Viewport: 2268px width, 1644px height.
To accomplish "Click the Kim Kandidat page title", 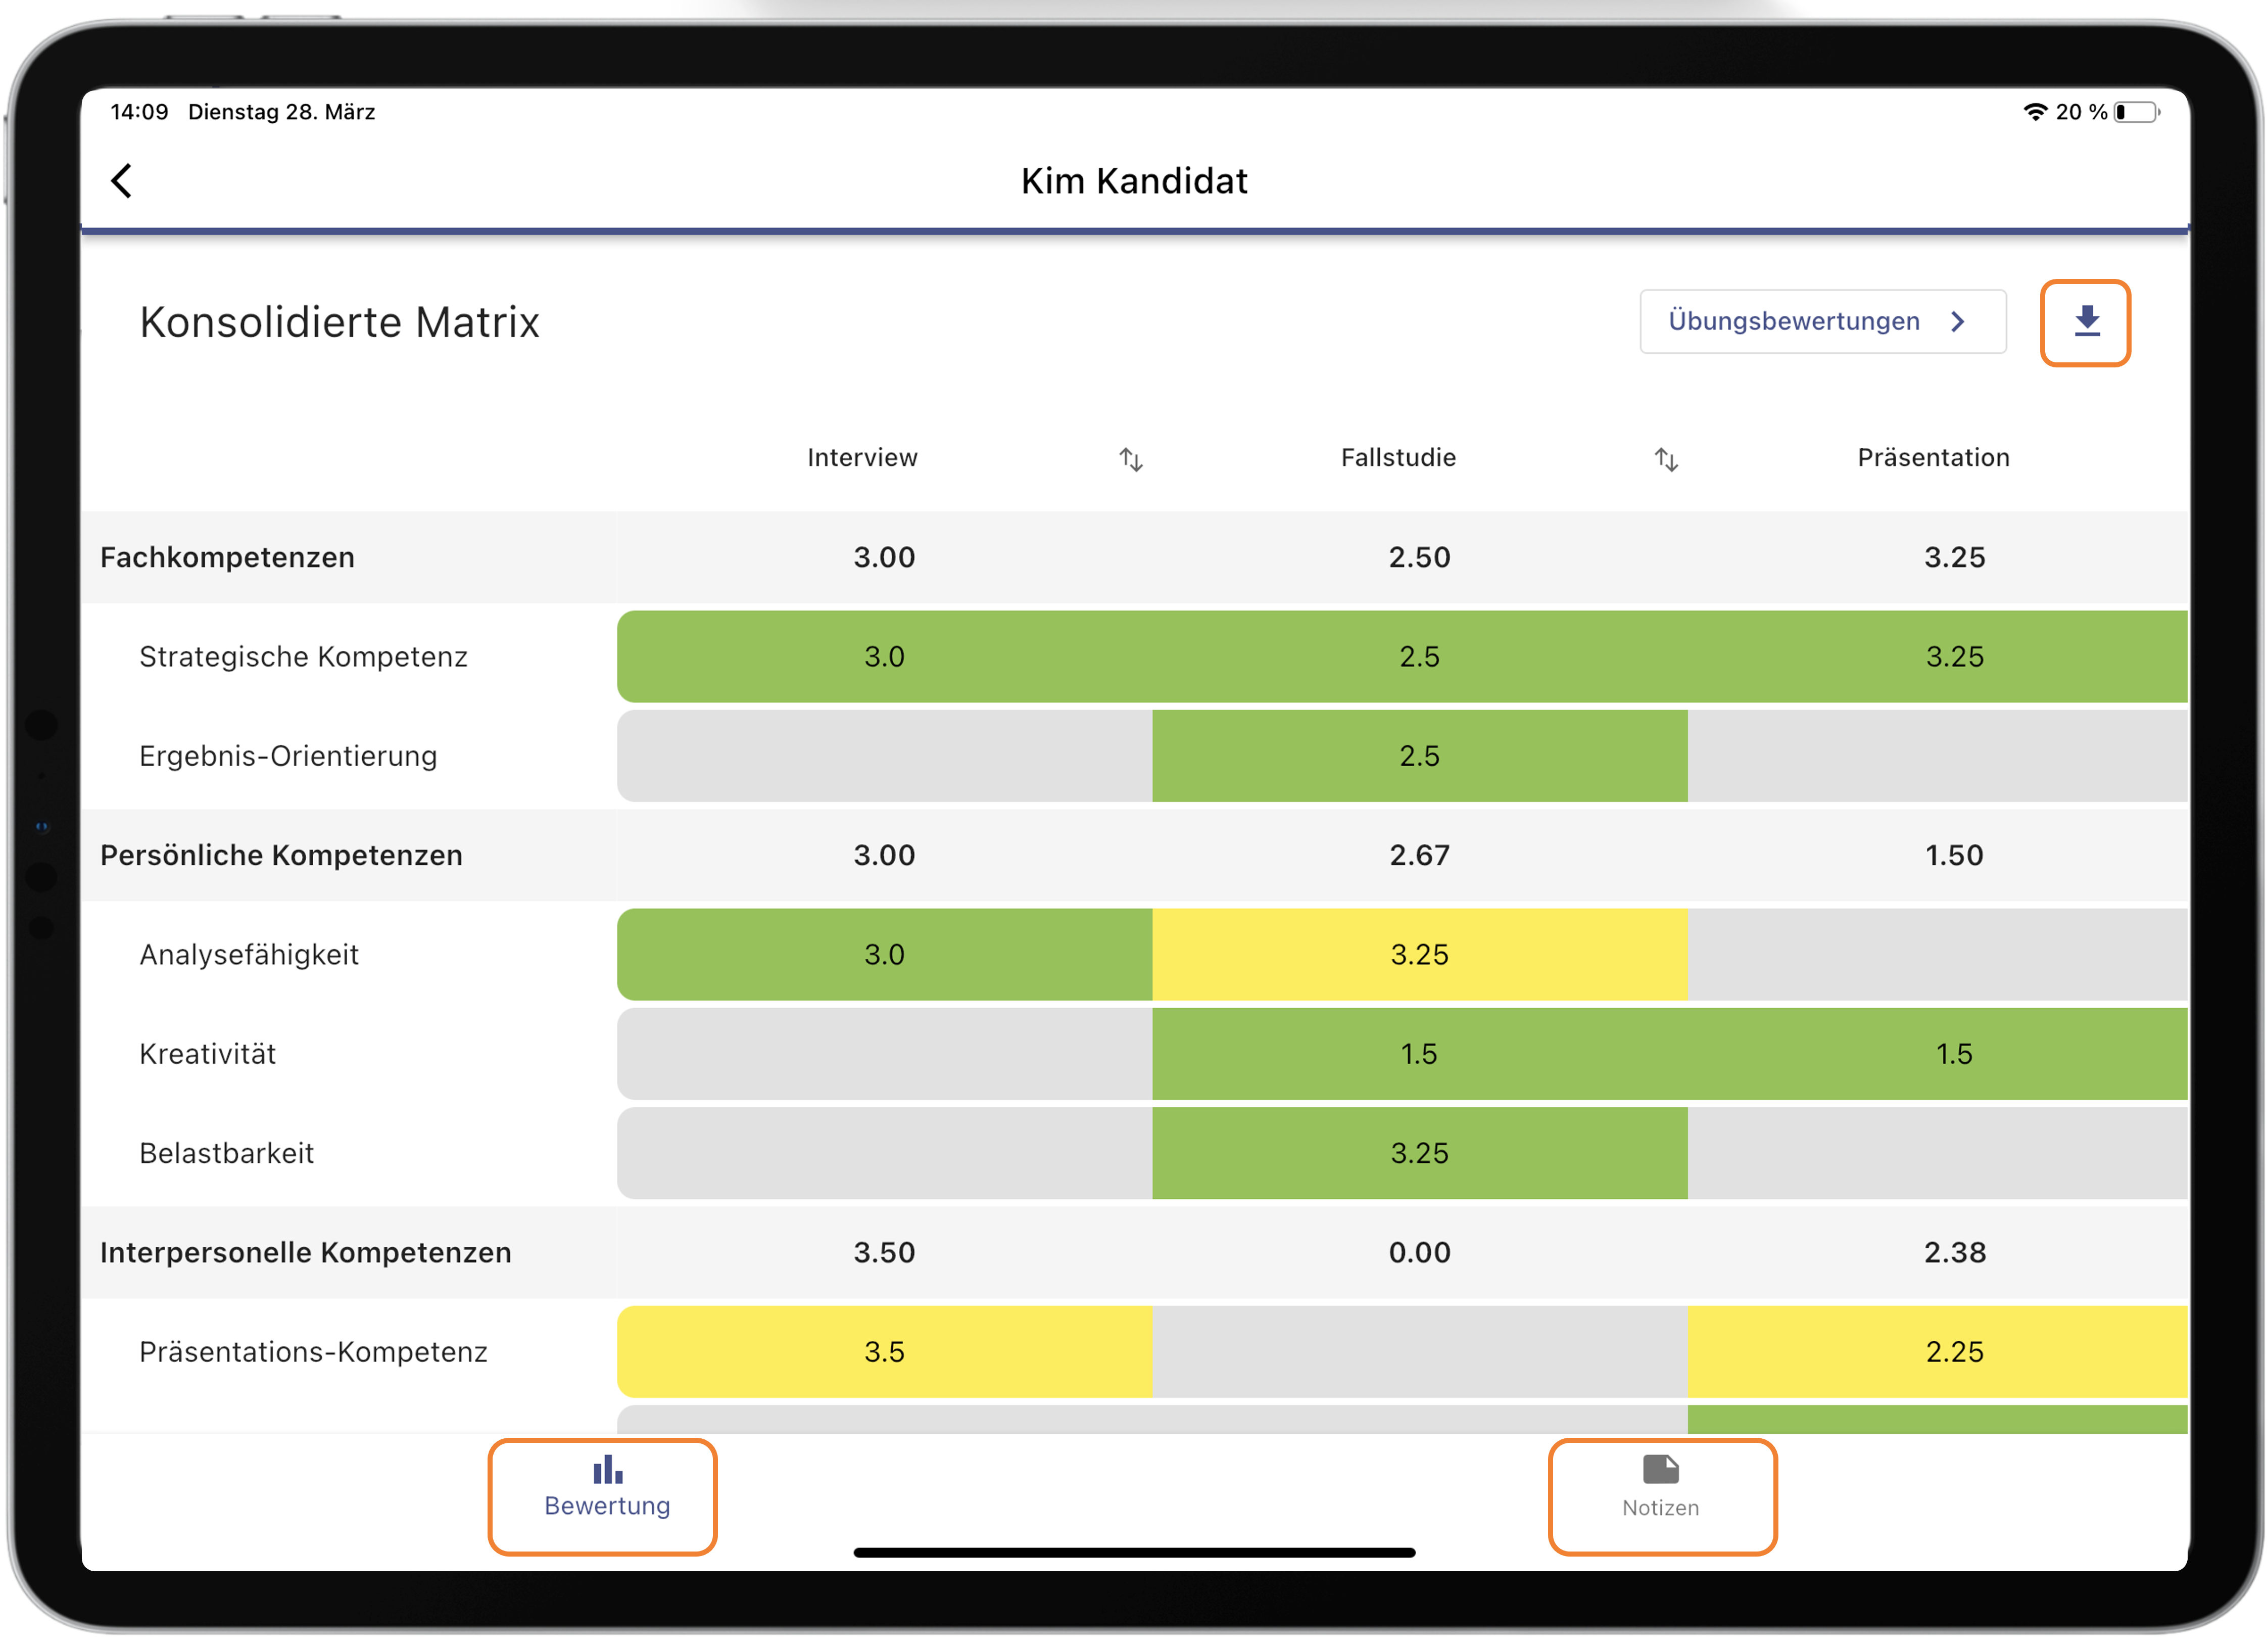I will pos(1134,181).
